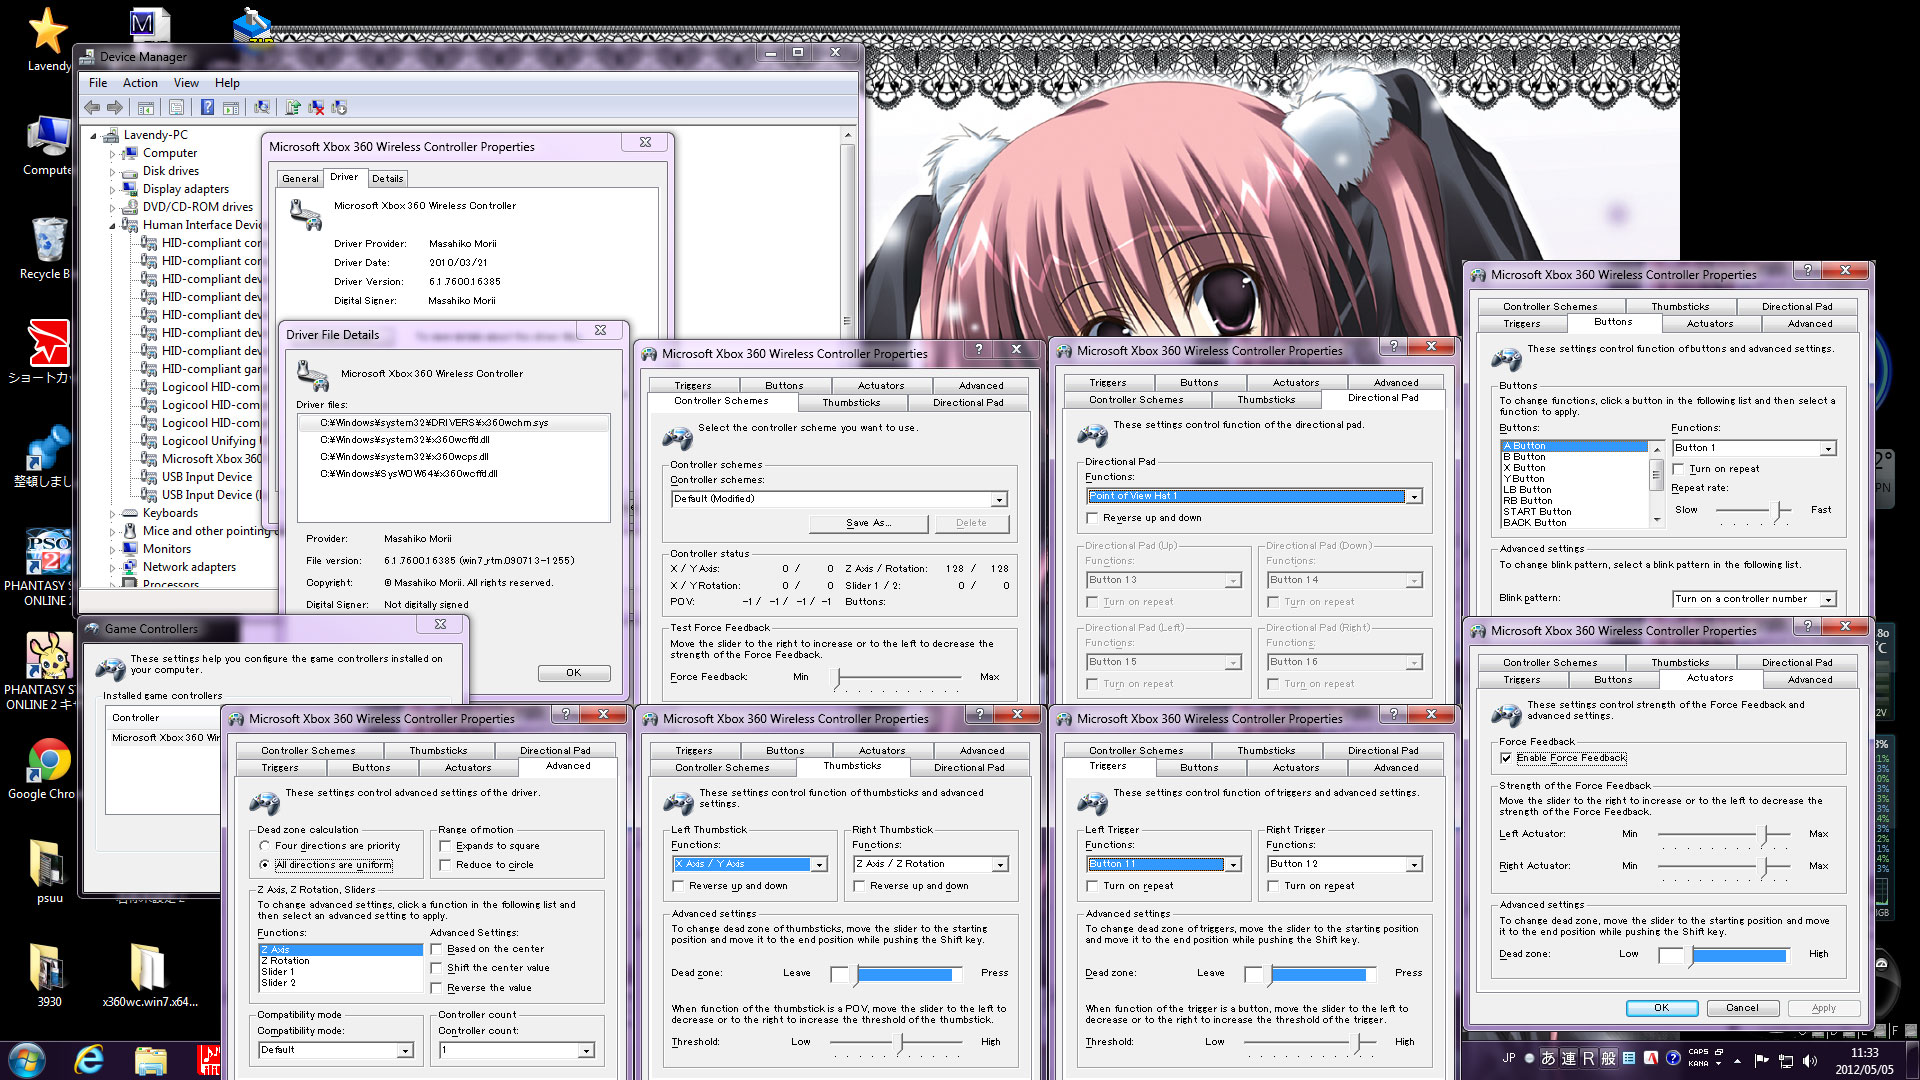Select the 3930 folder on desktop

click(48, 976)
